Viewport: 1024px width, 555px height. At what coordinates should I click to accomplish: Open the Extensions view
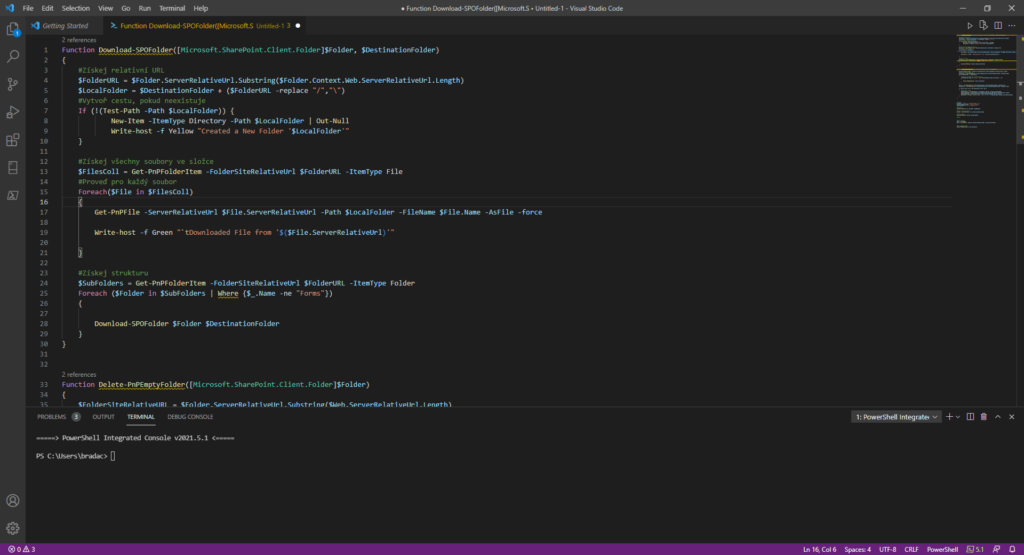12,140
